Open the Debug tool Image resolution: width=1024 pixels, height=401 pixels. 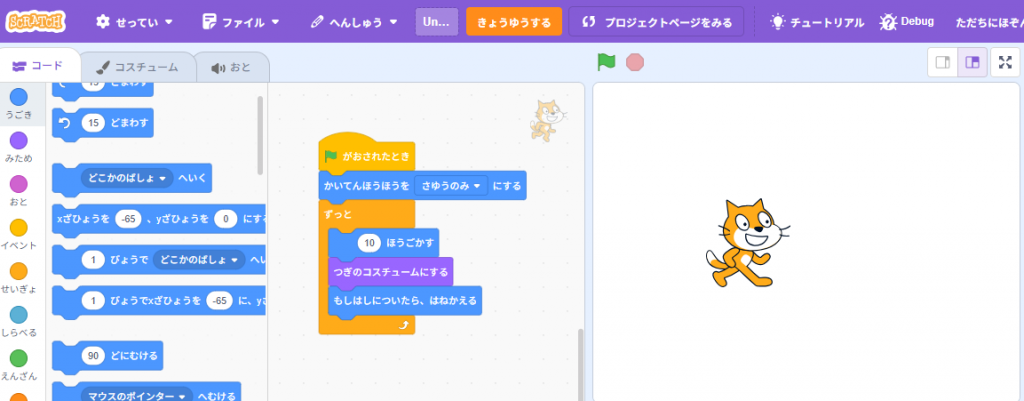coord(907,22)
